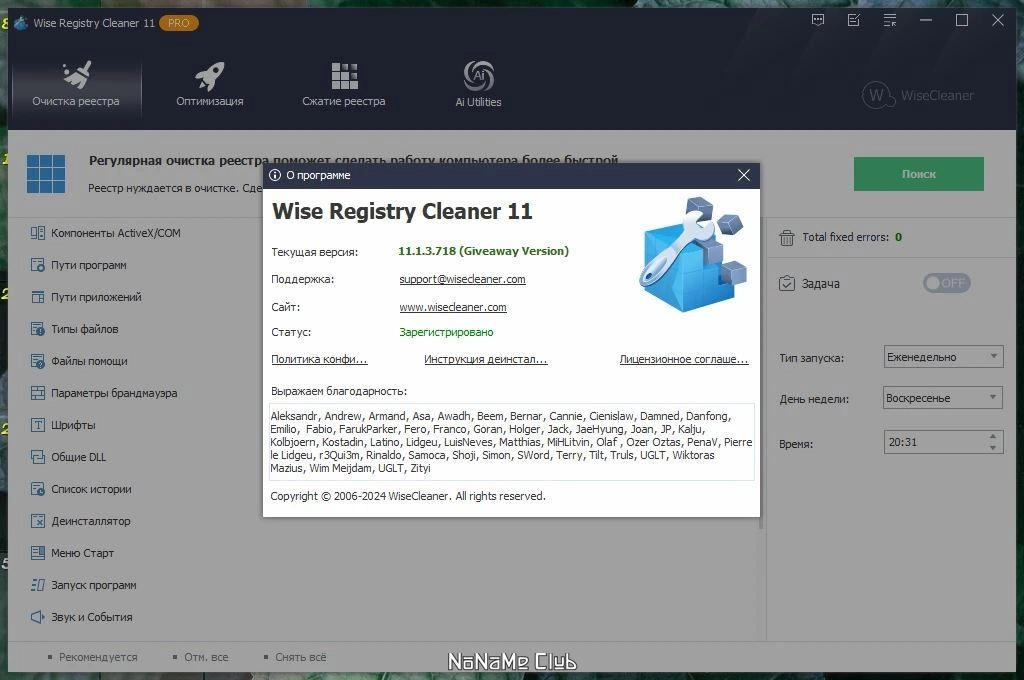Select the Типы файлов icon
This screenshot has width=1024, height=680.
[38, 329]
